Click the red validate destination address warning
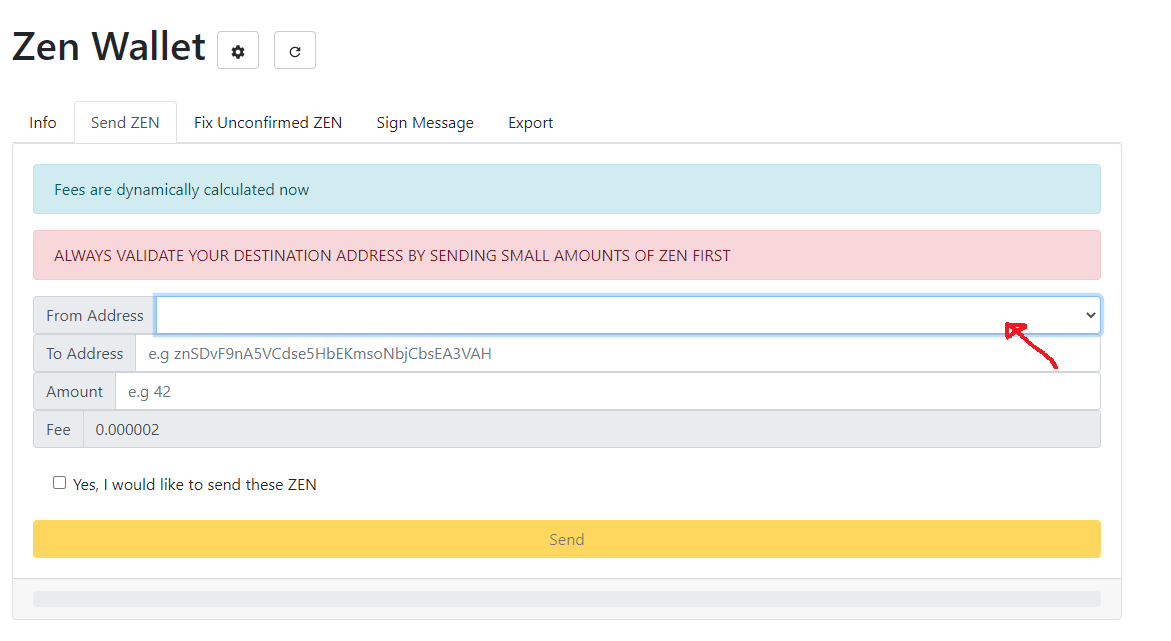This screenshot has height=641, width=1171. point(567,255)
